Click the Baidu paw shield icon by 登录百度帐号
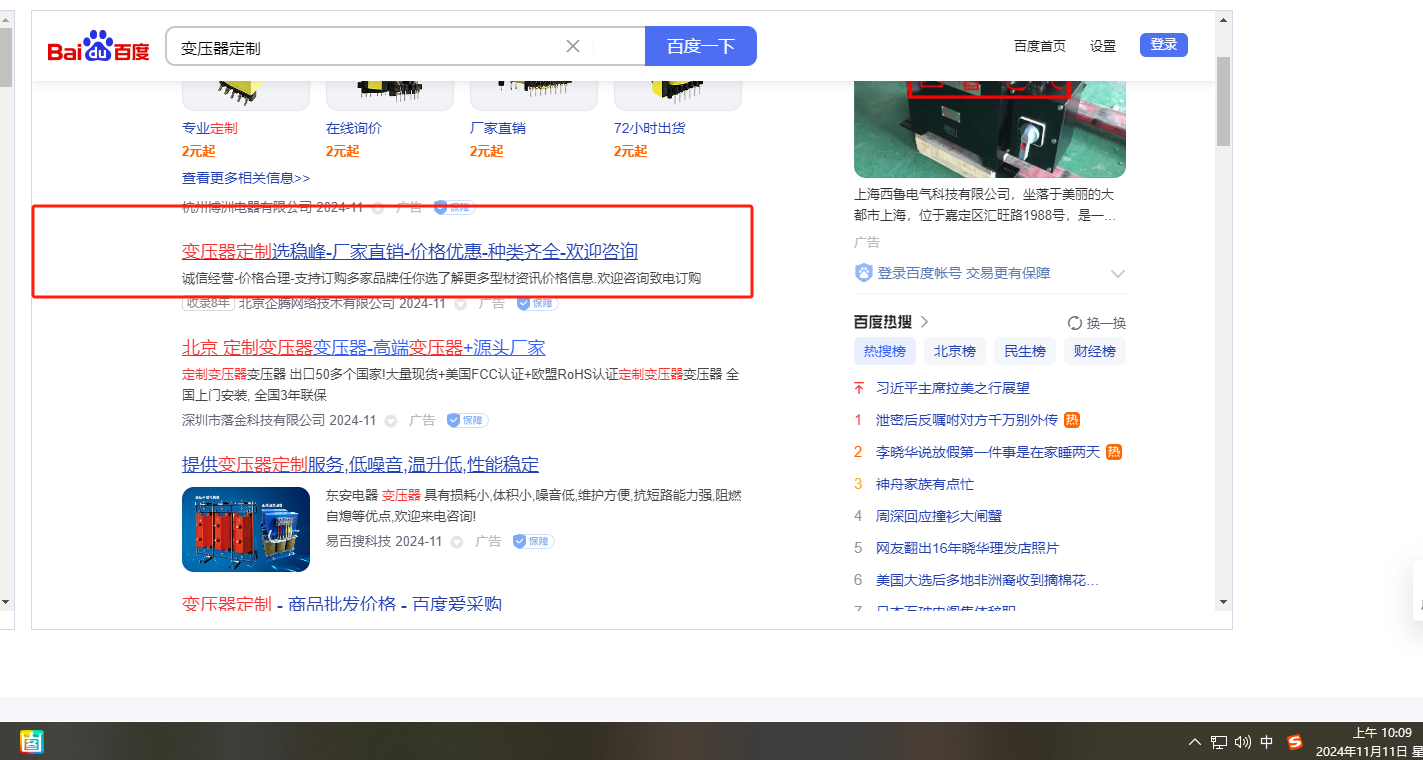This screenshot has height=760, width=1423. pyautogui.click(x=864, y=273)
